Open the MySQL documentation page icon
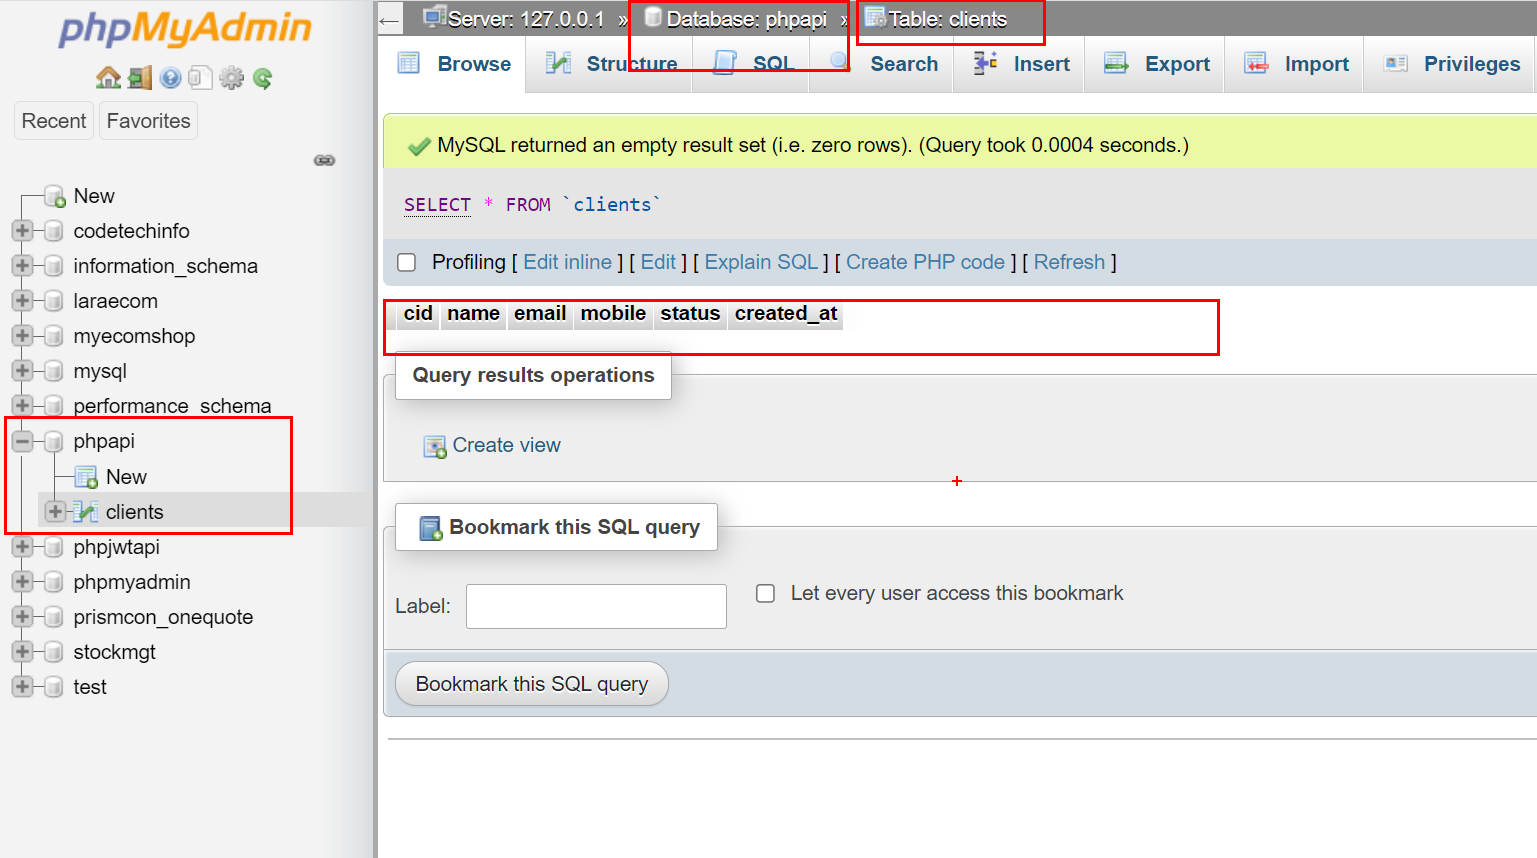The image size is (1537, 858). (200, 78)
